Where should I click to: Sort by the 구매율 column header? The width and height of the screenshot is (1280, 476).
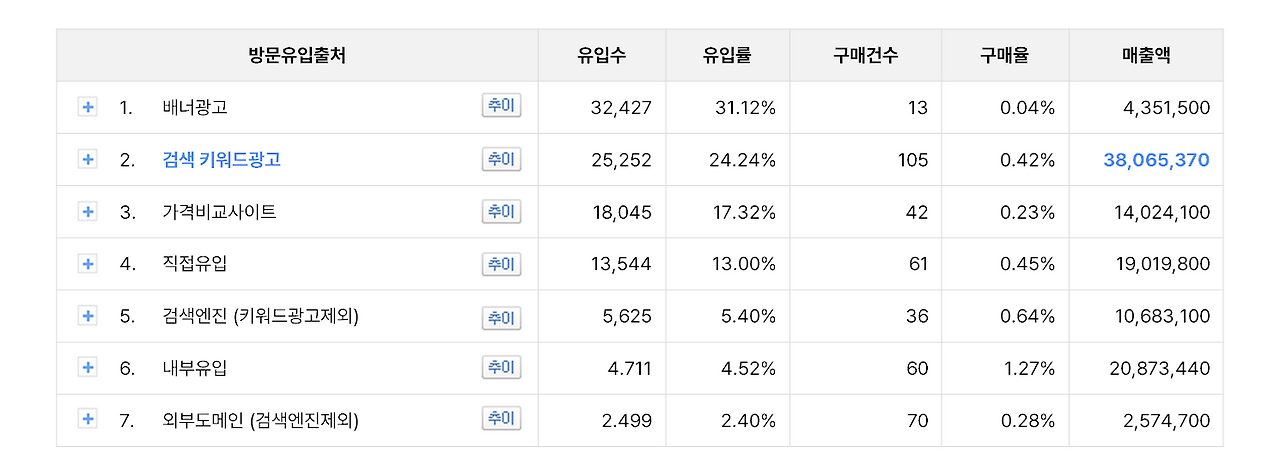(x=1005, y=56)
